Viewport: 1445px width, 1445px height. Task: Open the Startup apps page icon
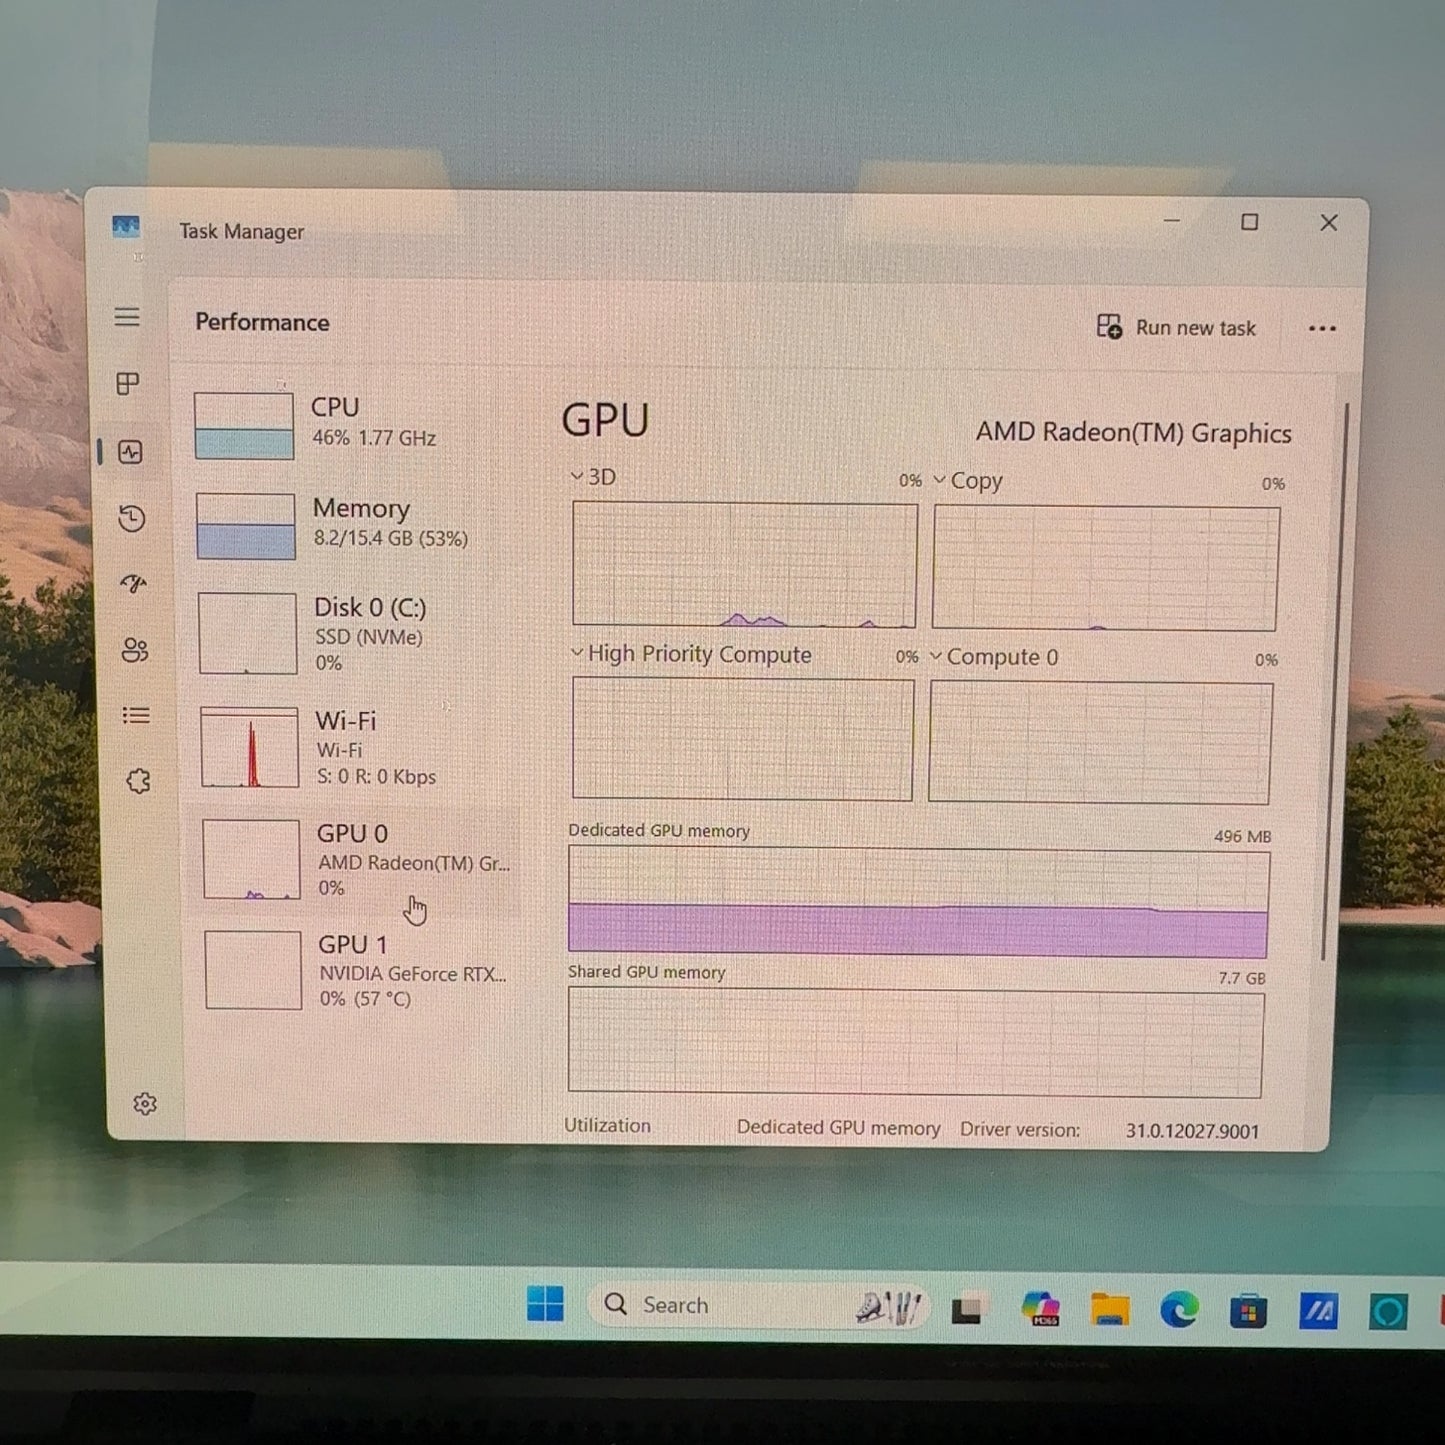[x=133, y=584]
